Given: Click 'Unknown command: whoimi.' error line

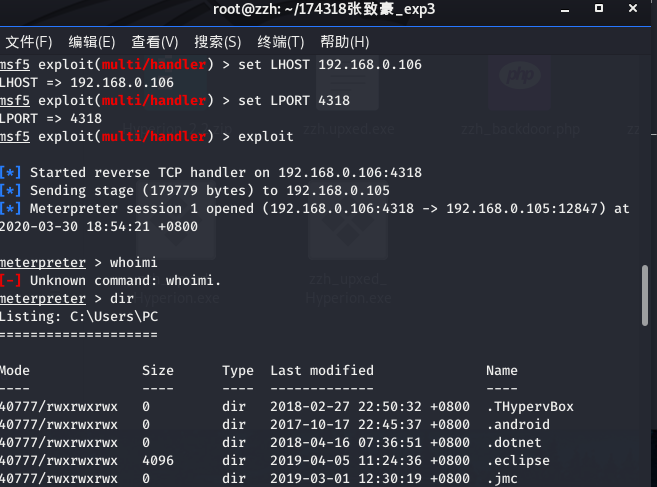Looking at the screenshot, I should pos(110,281).
